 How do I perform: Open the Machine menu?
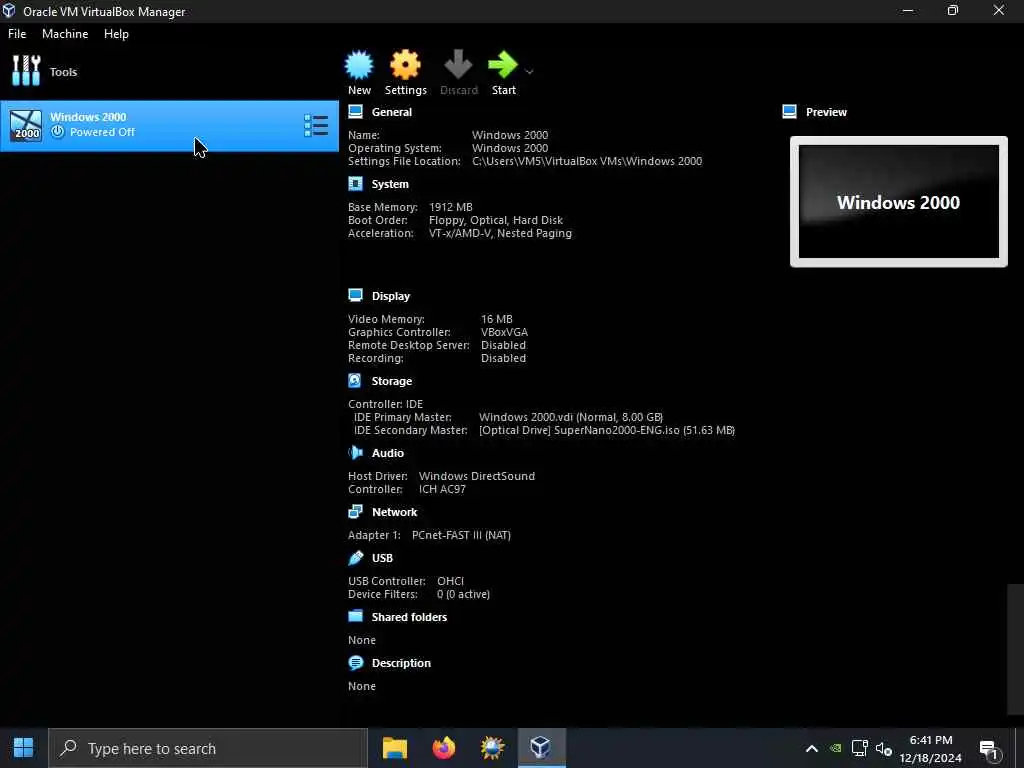65,34
